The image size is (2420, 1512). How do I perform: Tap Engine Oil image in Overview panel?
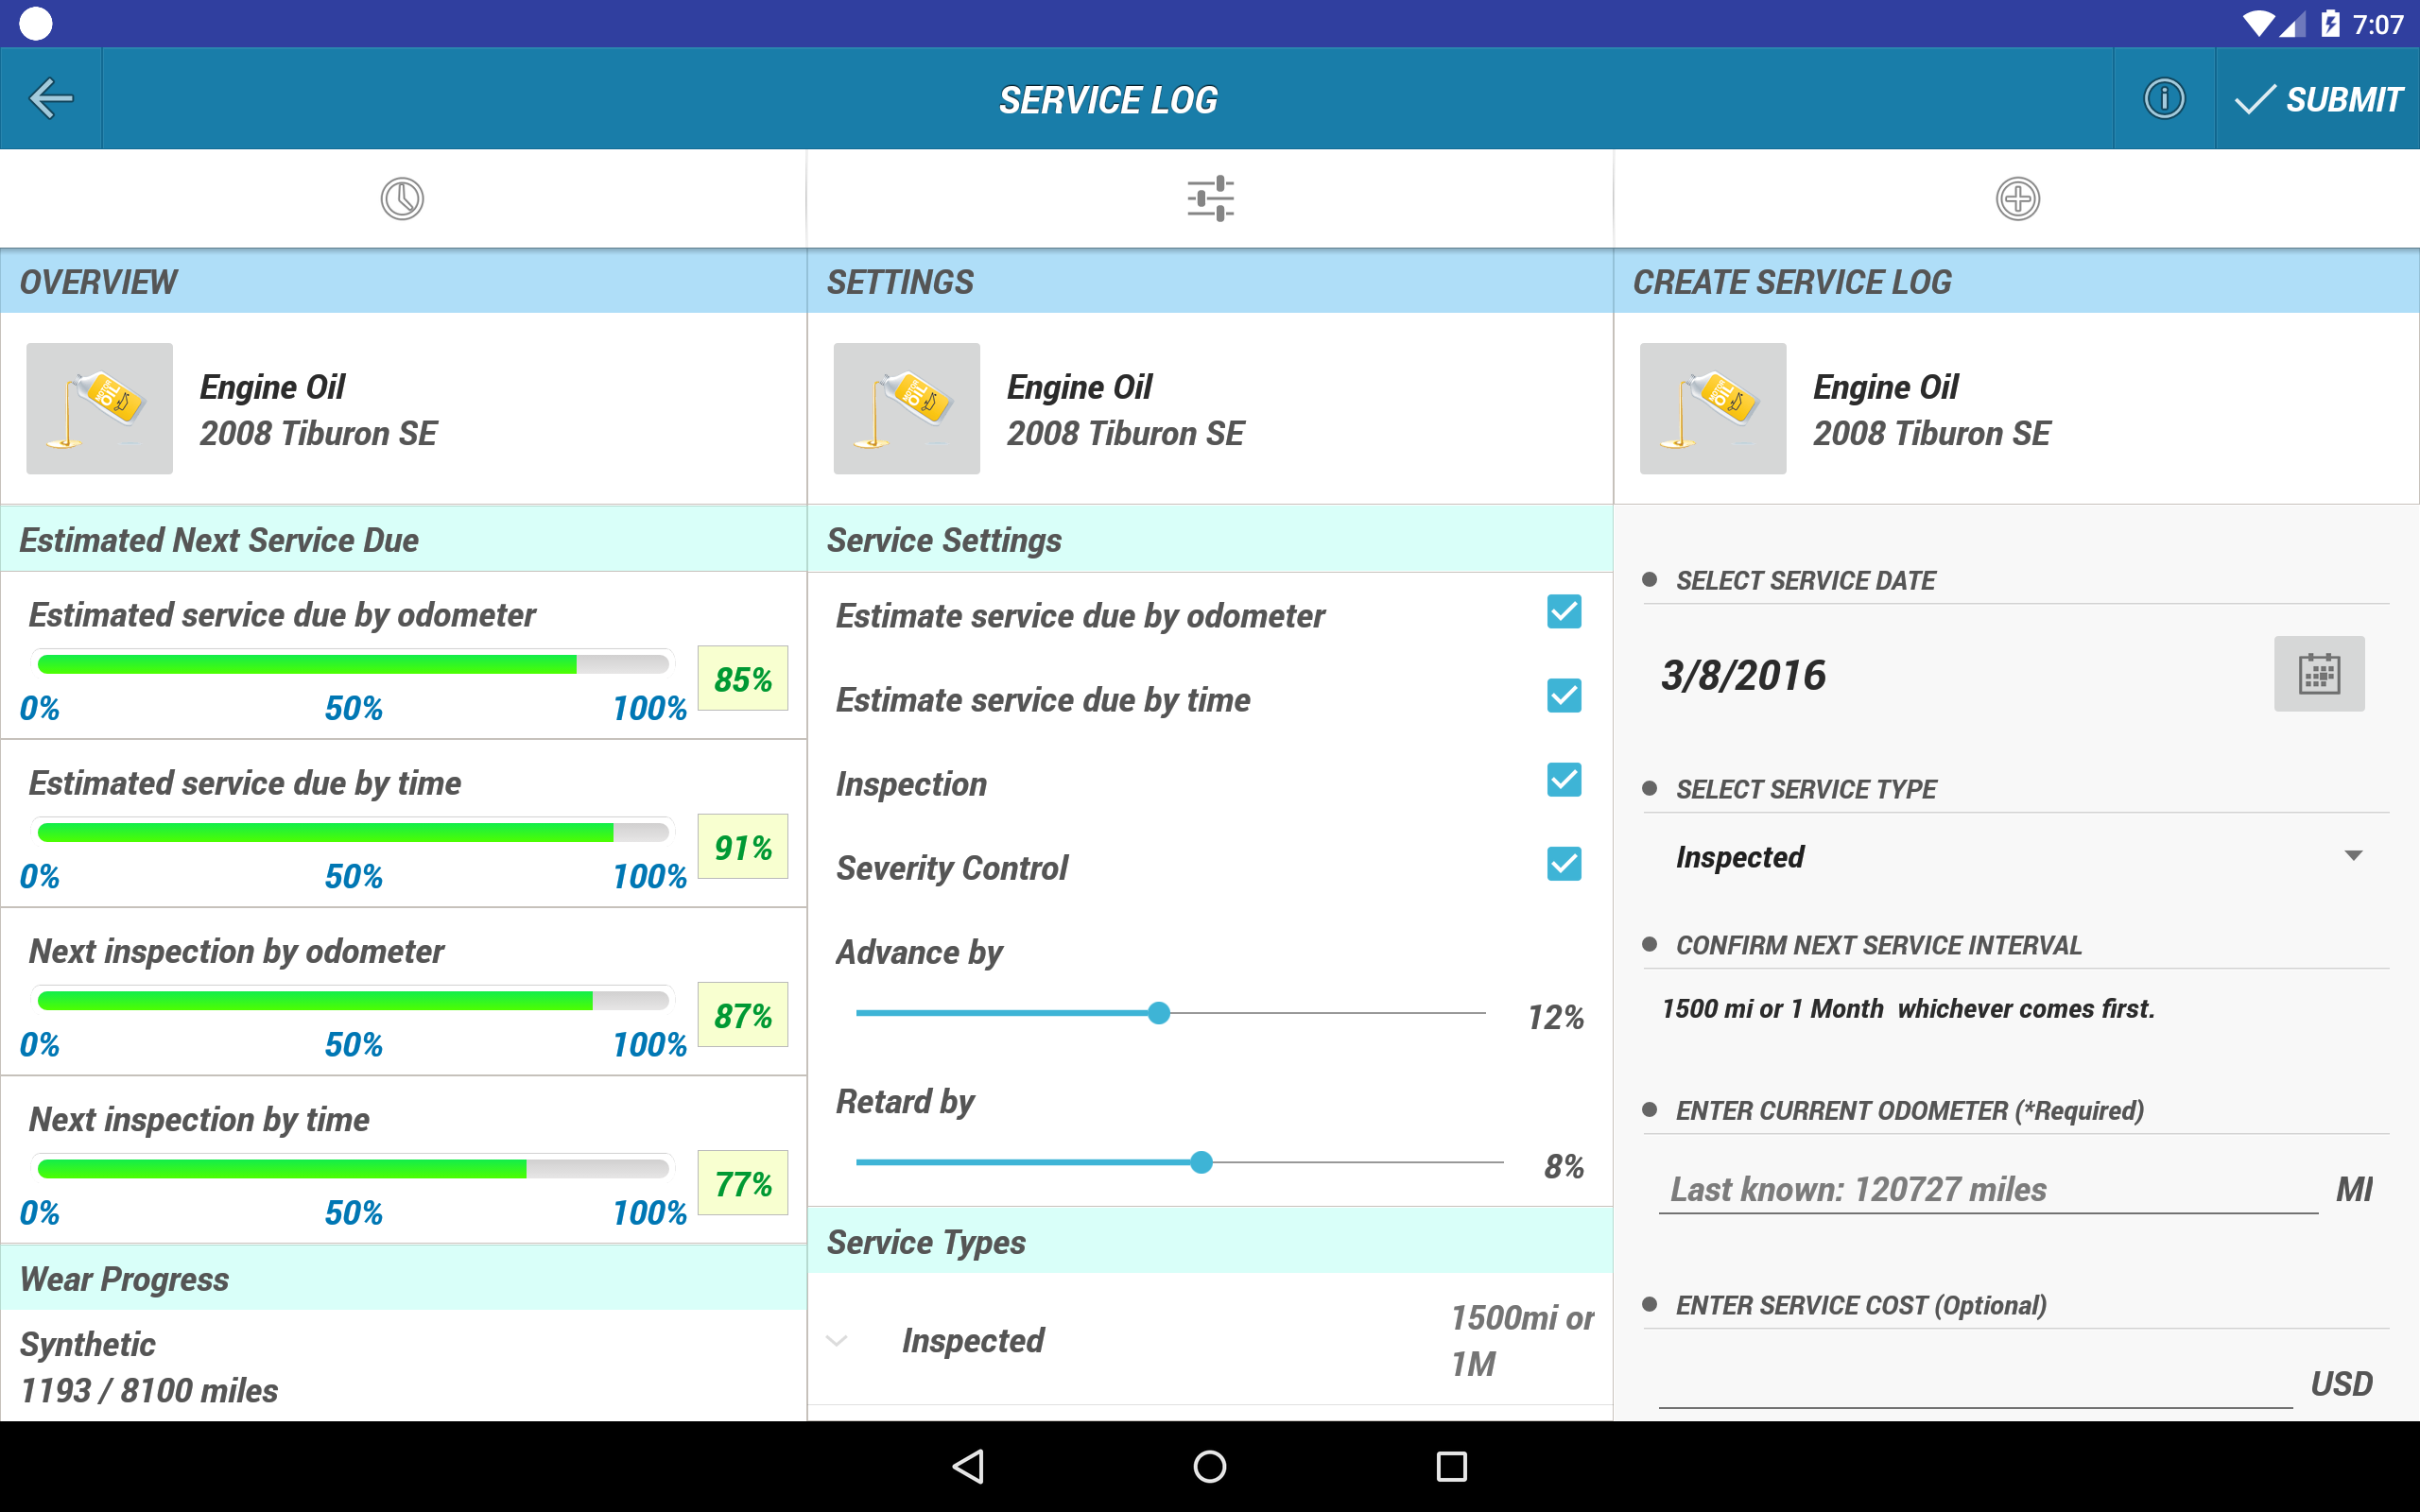coord(99,409)
